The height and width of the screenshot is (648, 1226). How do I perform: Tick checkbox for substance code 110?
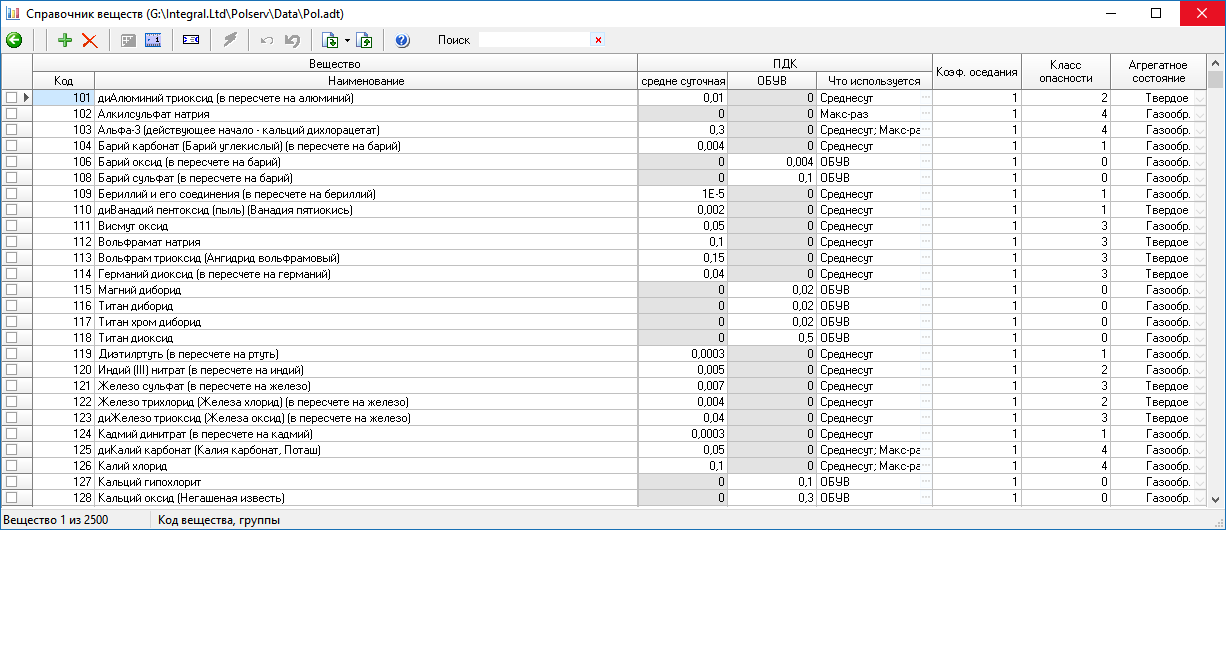(x=11, y=210)
